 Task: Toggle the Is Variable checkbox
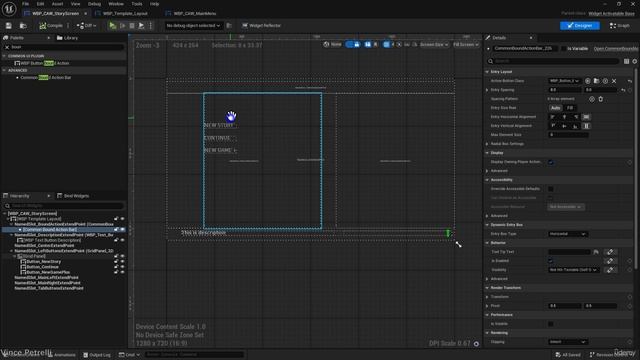click(564, 49)
